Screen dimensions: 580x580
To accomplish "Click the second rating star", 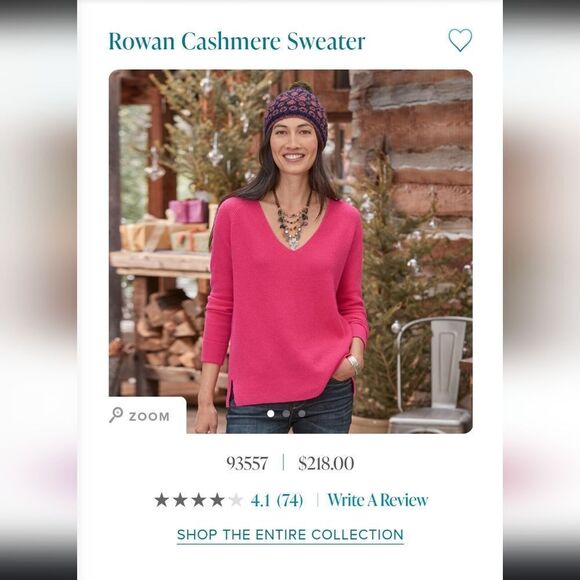I will click(x=180, y=500).
